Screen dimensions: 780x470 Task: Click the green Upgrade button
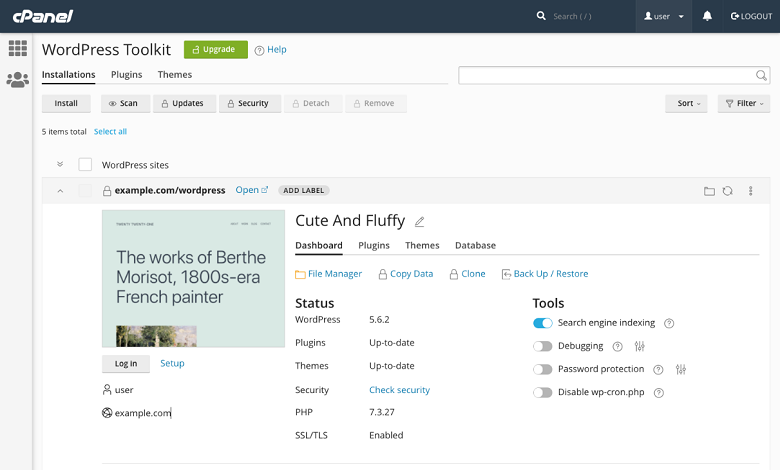(216, 49)
